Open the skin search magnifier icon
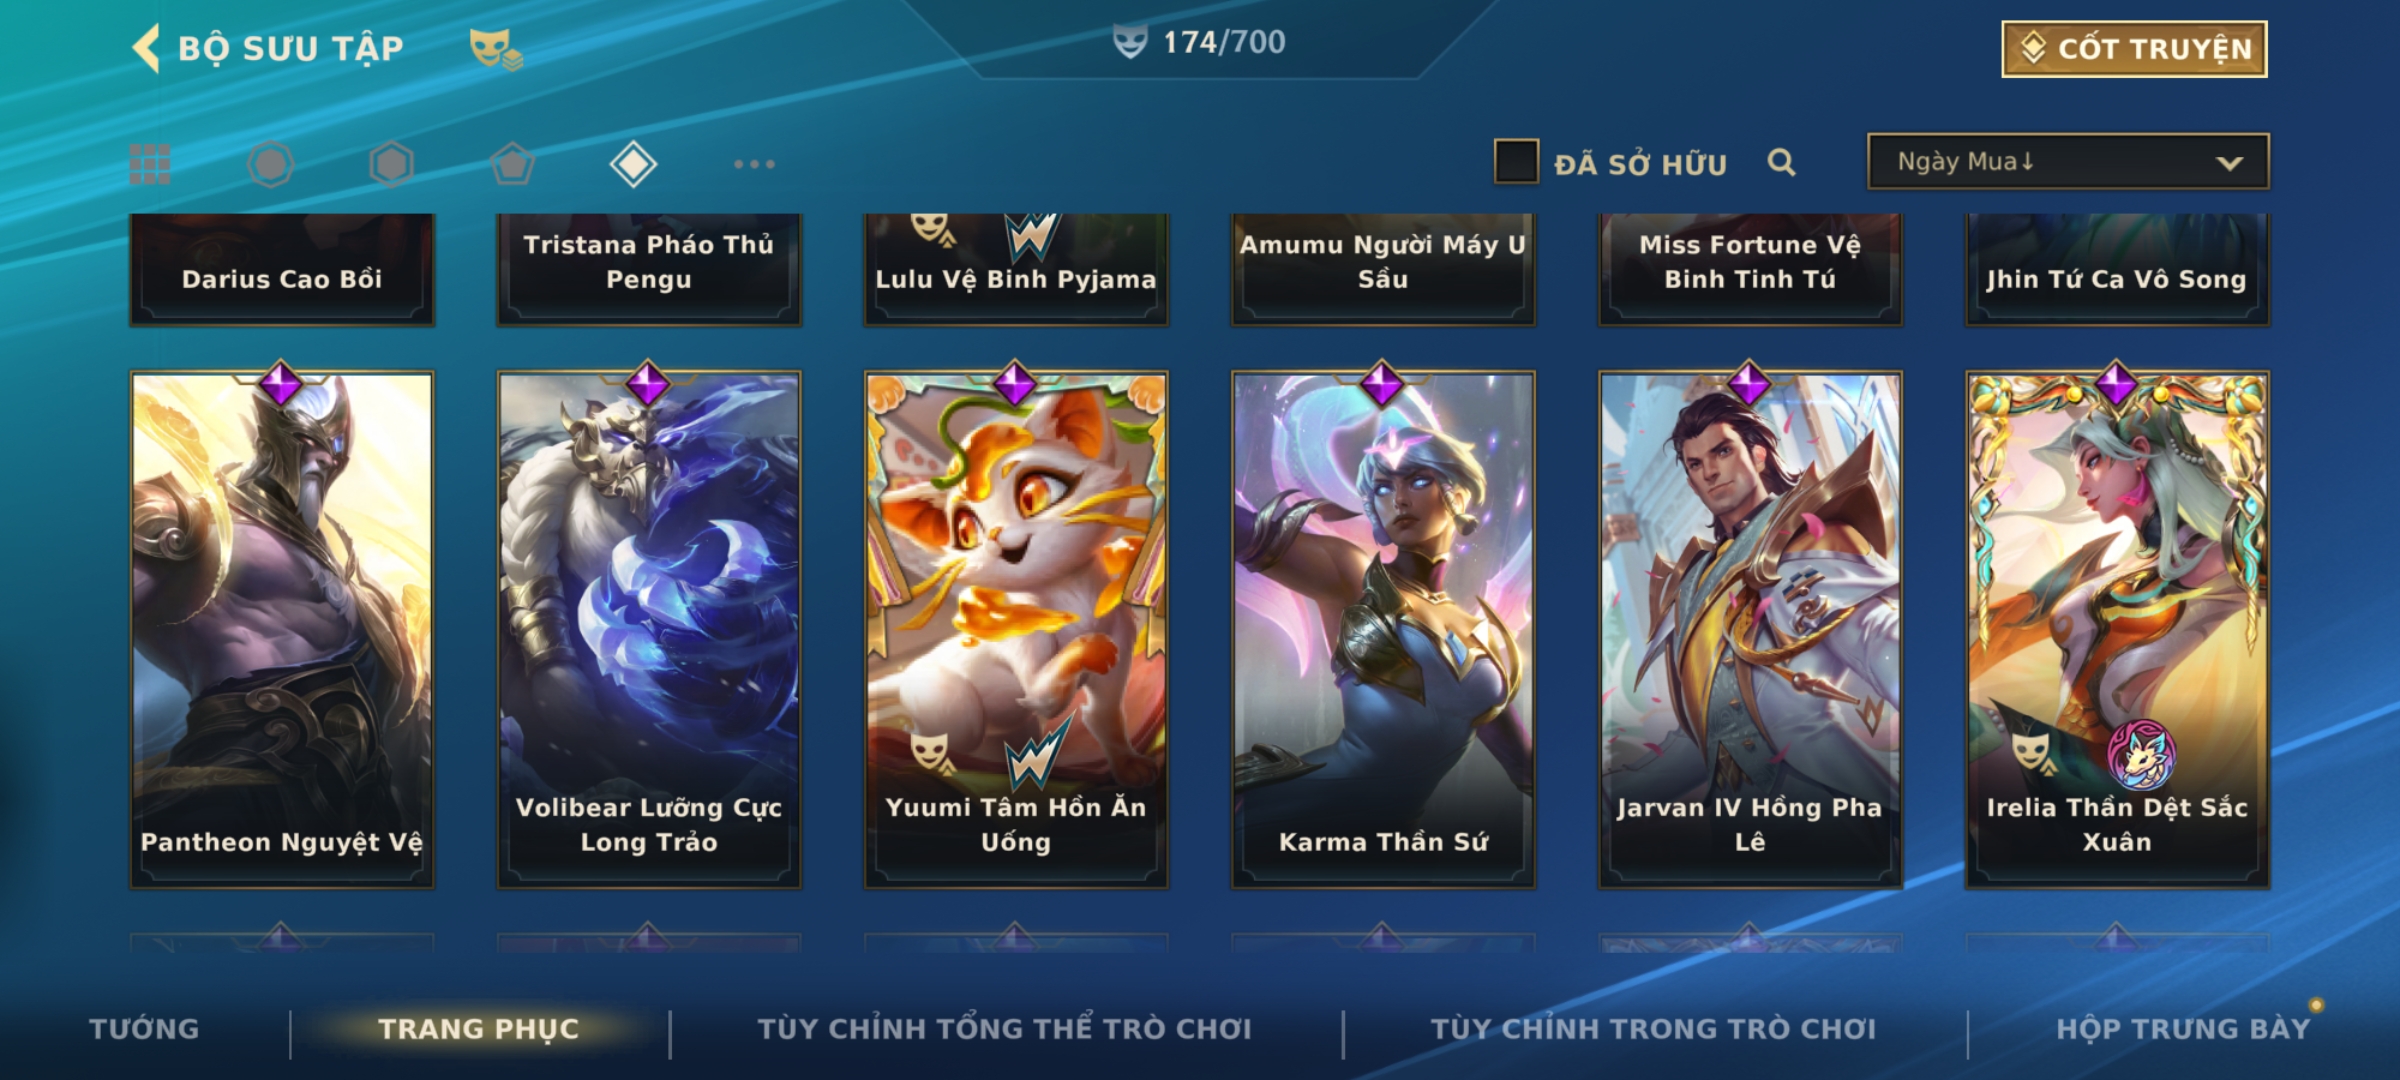 (x=1781, y=162)
